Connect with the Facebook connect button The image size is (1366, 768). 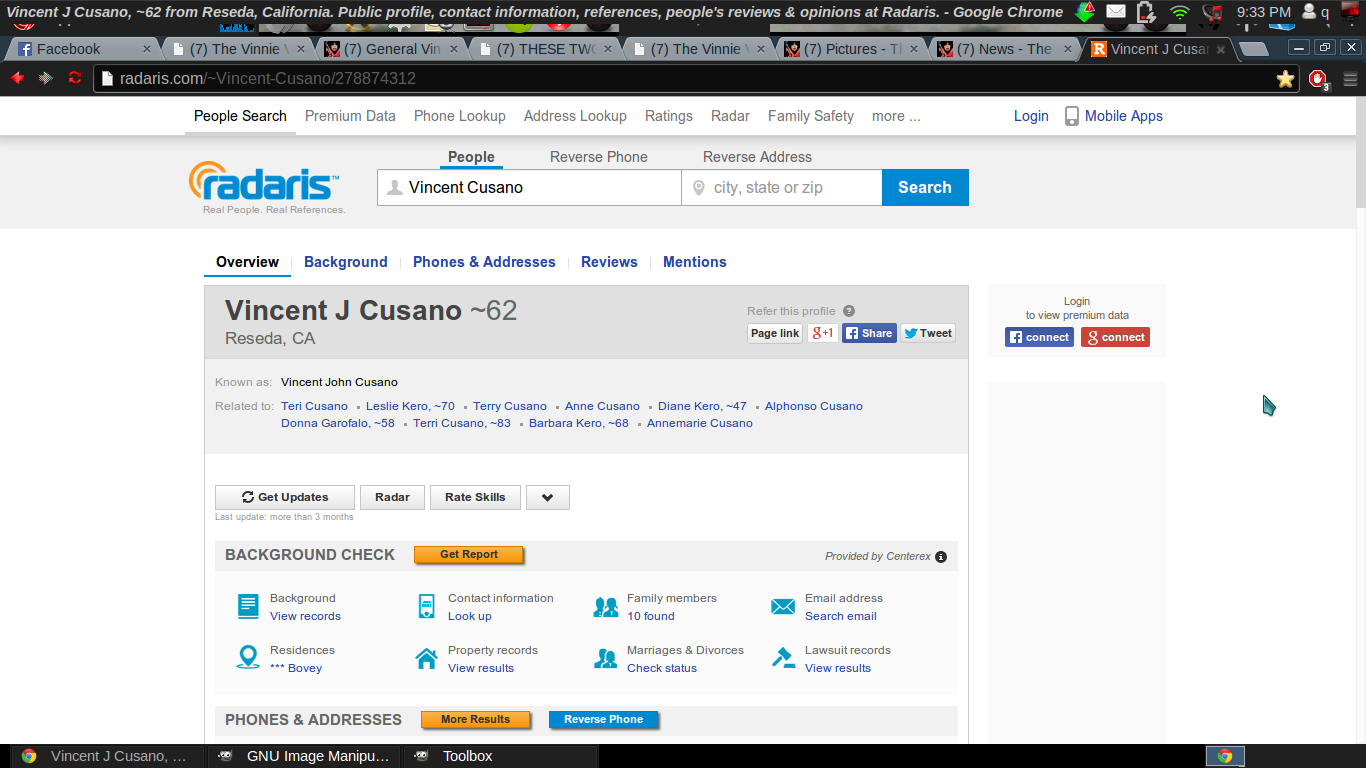[x=1039, y=337]
